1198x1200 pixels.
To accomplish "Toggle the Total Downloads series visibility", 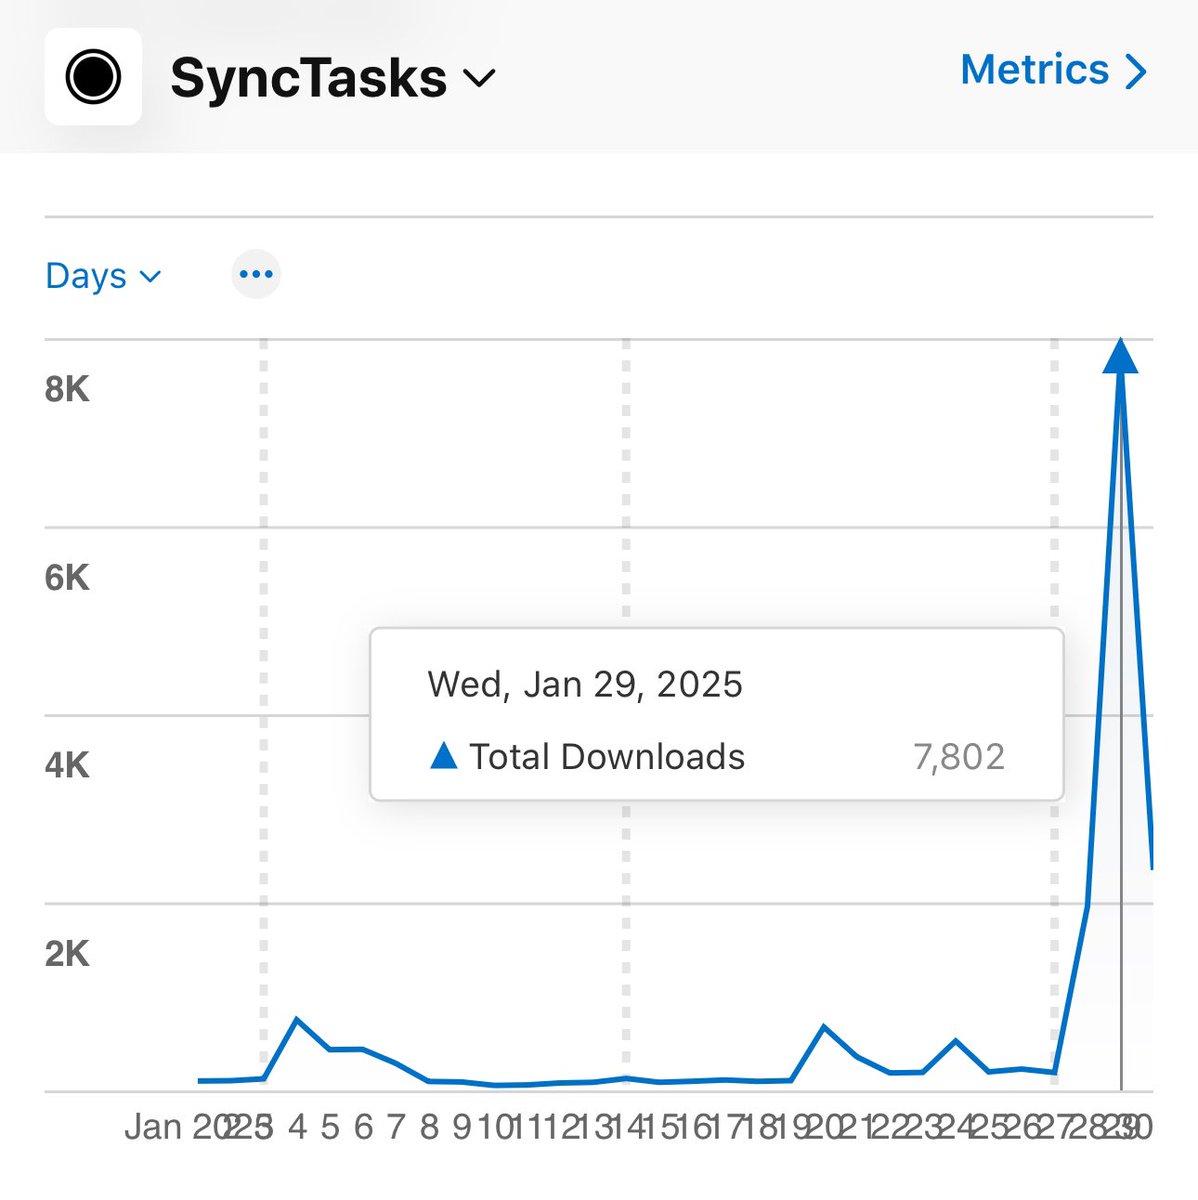I will 605,757.
